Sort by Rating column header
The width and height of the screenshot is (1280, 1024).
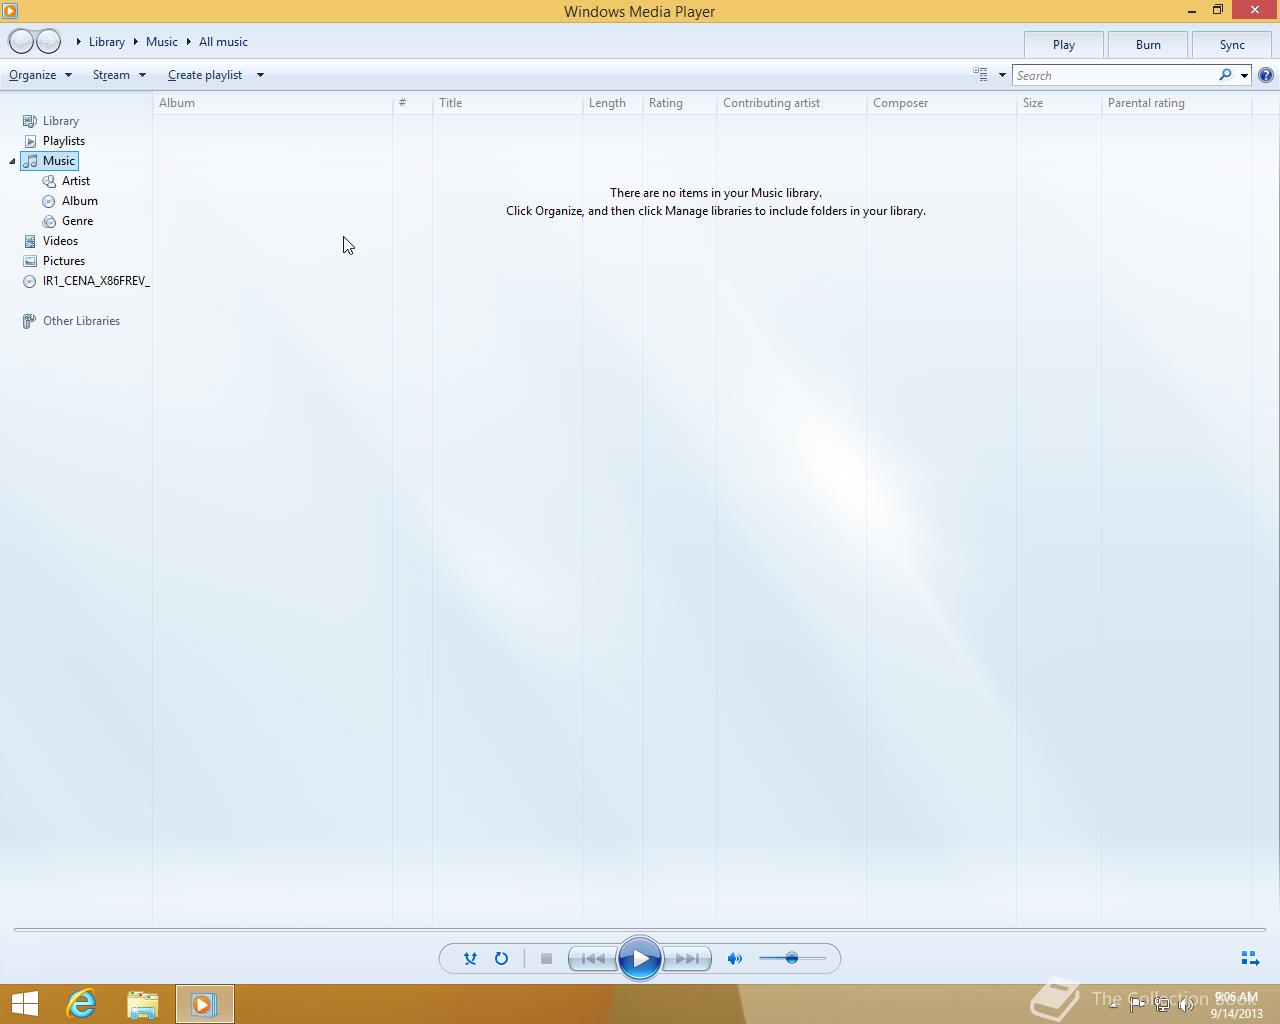point(679,103)
